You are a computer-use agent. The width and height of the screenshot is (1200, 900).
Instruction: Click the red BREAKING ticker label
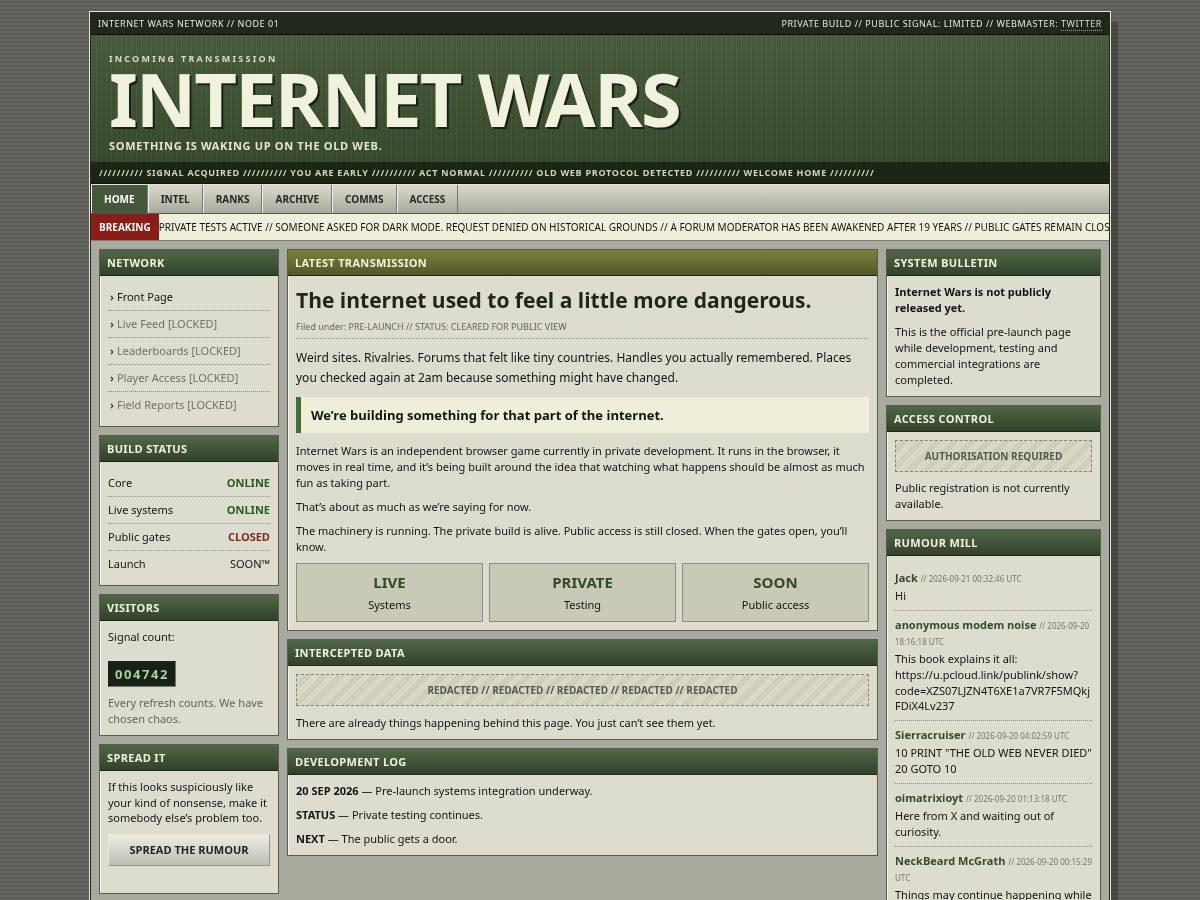125,227
